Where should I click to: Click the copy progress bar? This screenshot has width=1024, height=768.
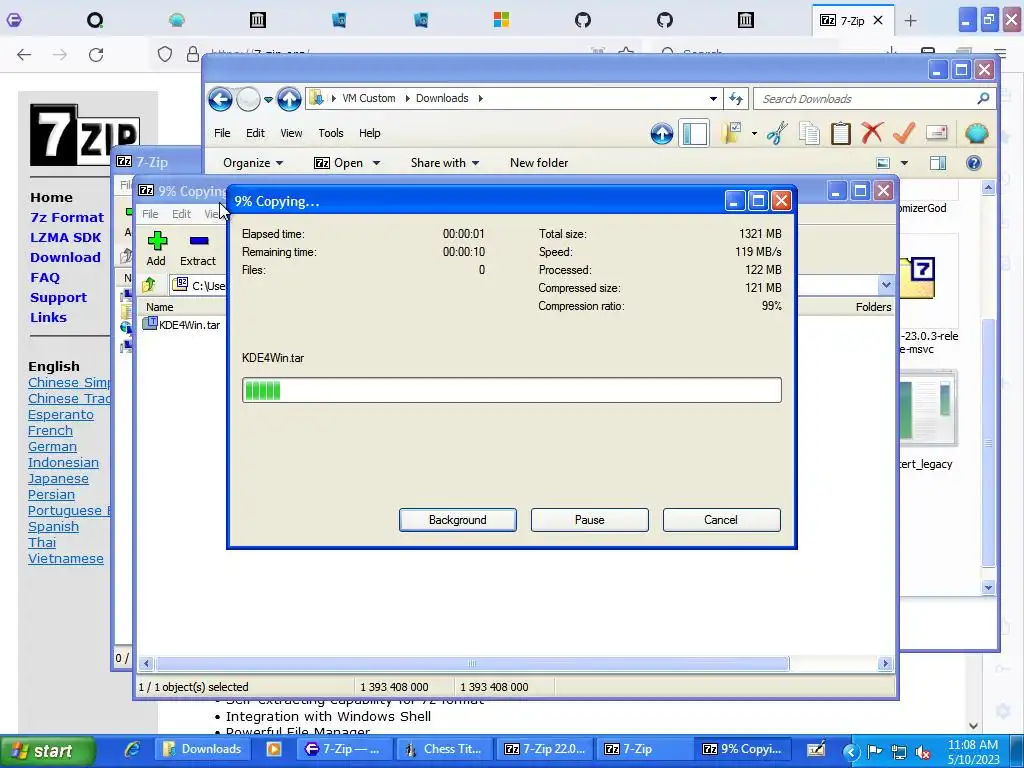(511, 390)
